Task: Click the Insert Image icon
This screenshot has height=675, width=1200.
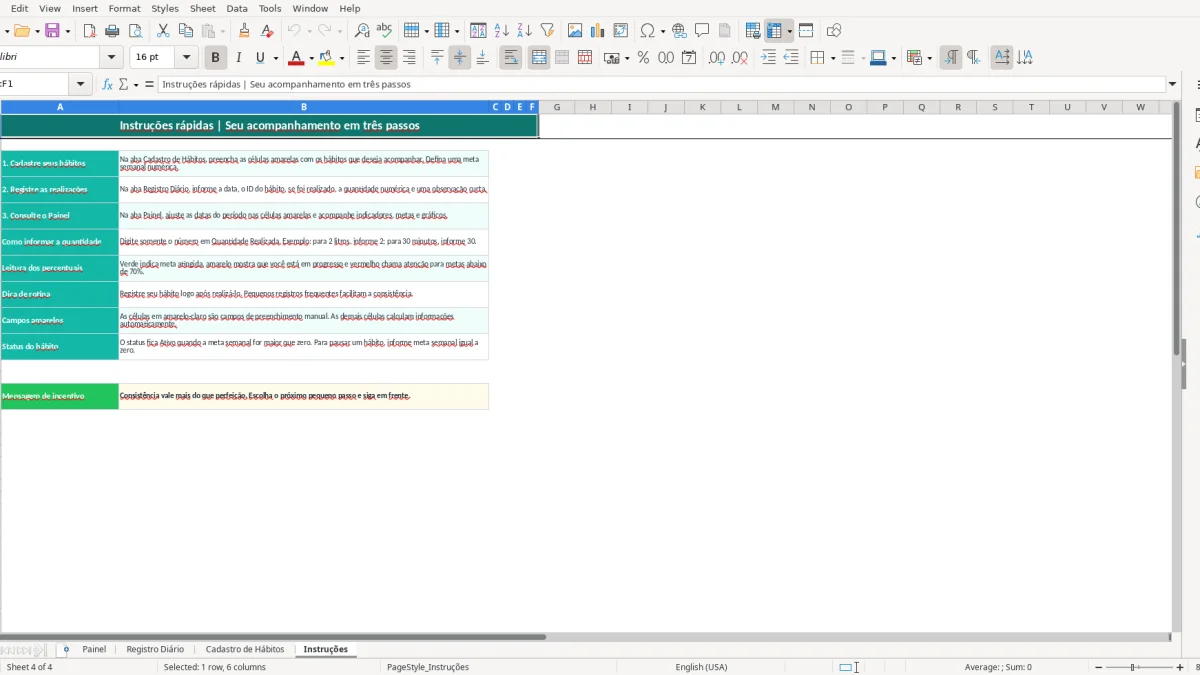Action: coord(575,31)
